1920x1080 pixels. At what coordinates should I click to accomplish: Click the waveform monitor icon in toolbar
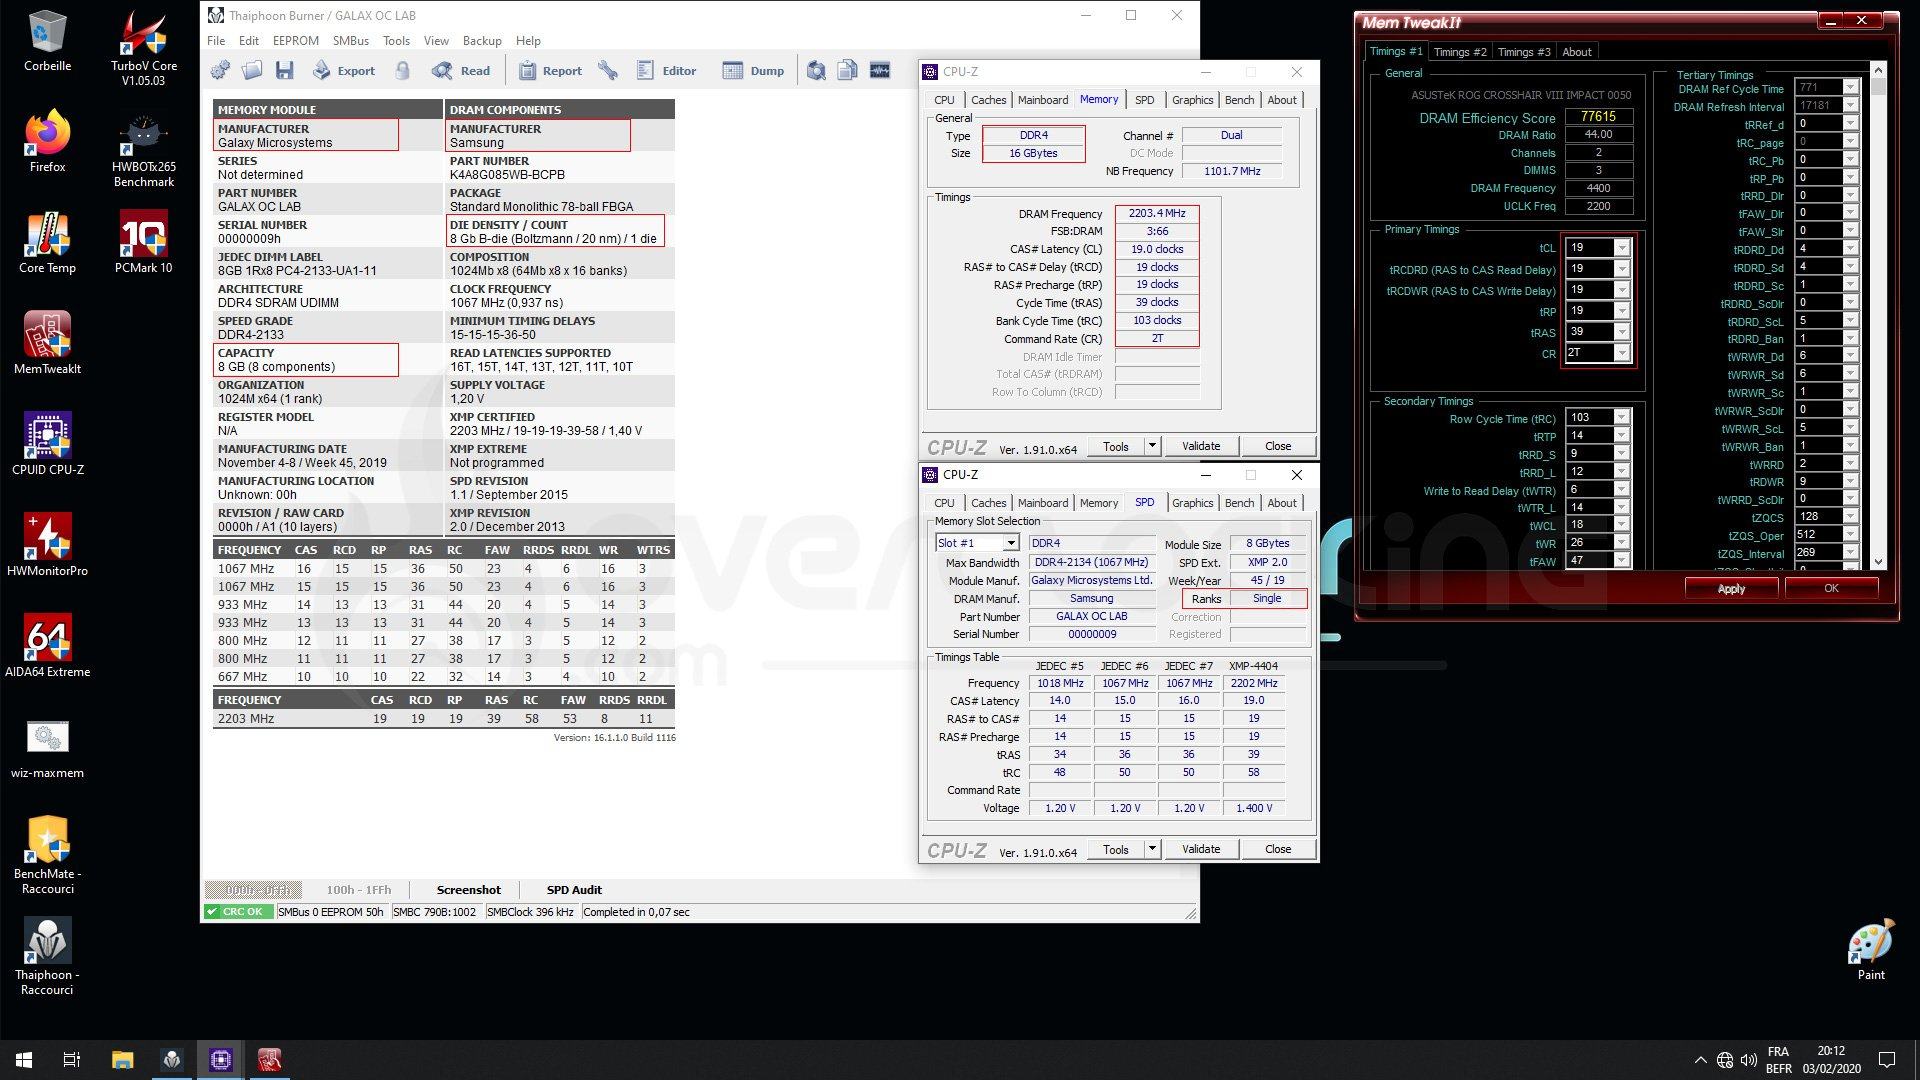pyautogui.click(x=880, y=70)
